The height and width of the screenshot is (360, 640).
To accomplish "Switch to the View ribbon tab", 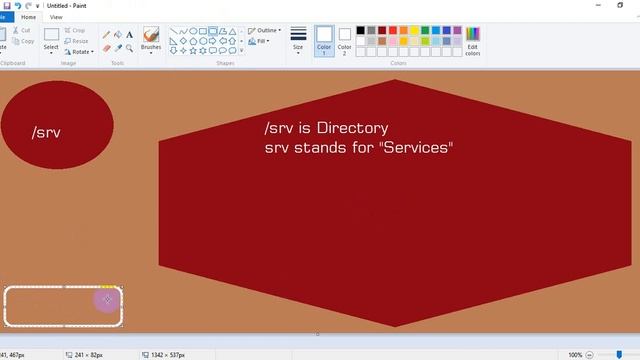I will click(x=56, y=17).
